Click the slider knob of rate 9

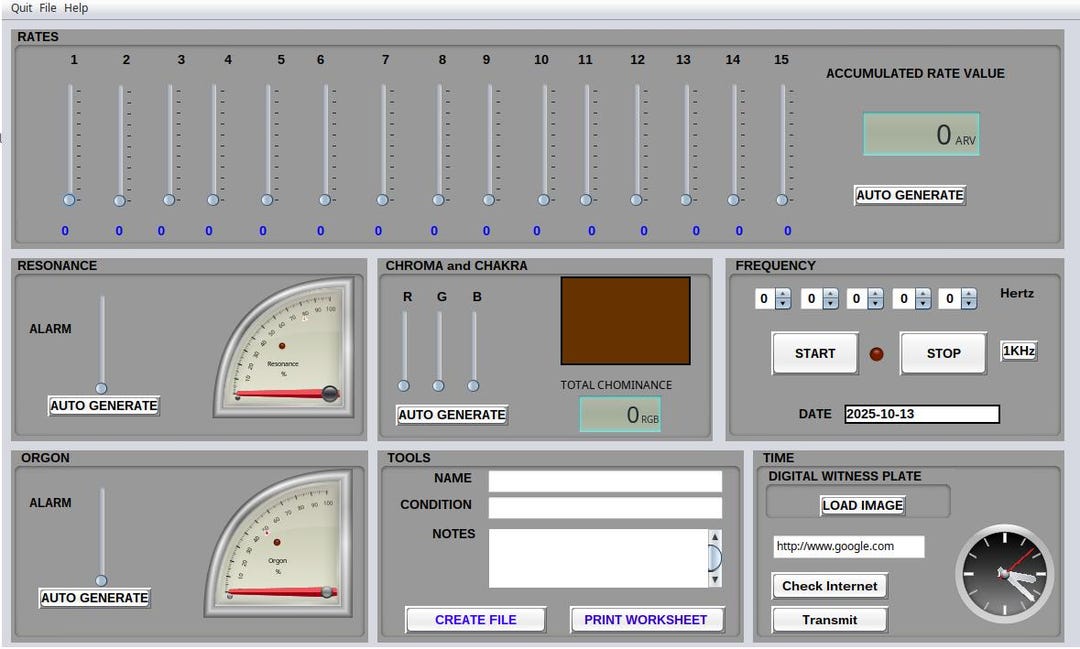(x=489, y=200)
